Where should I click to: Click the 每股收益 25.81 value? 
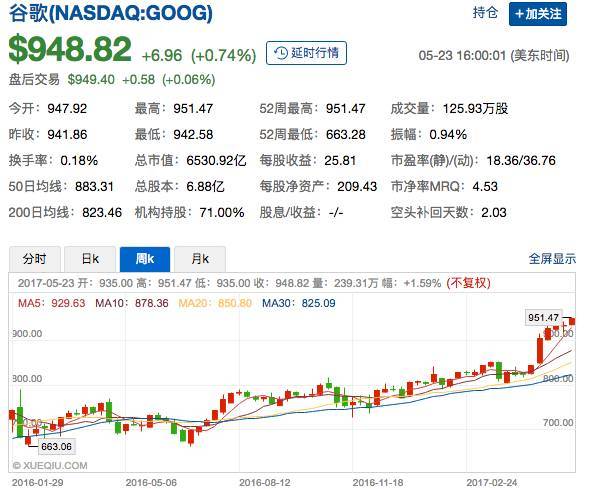pyautogui.click(x=340, y=161)
